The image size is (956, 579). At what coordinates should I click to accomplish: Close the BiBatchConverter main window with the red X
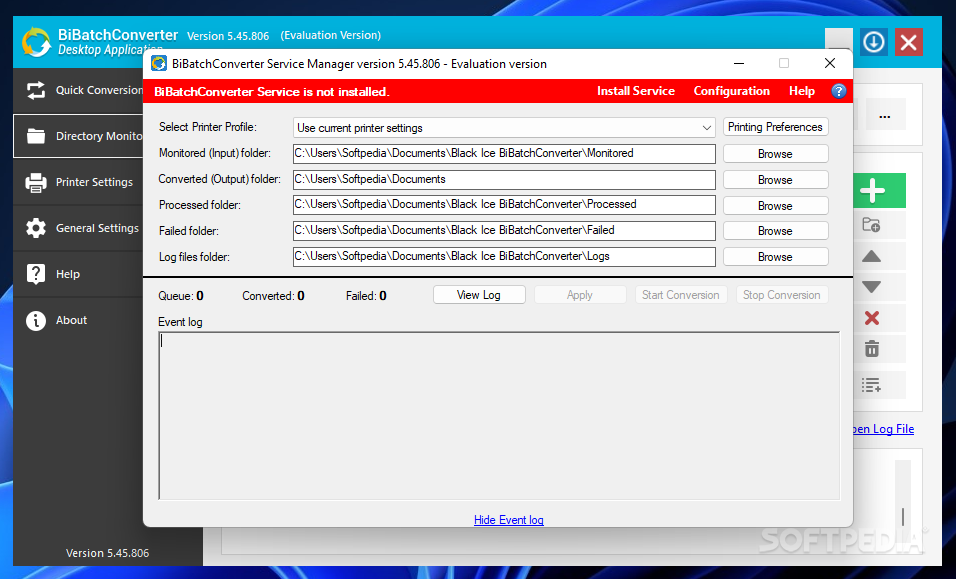(x=908, y=42)
